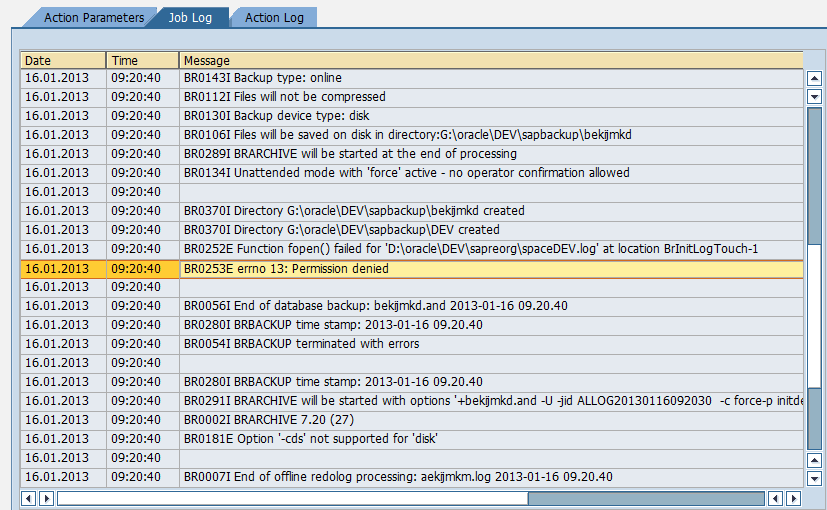Click date cell of 'BR0143I Backup type' row
Image resolution: width=827 pixels, height=510 pixels.
[63, 78]
